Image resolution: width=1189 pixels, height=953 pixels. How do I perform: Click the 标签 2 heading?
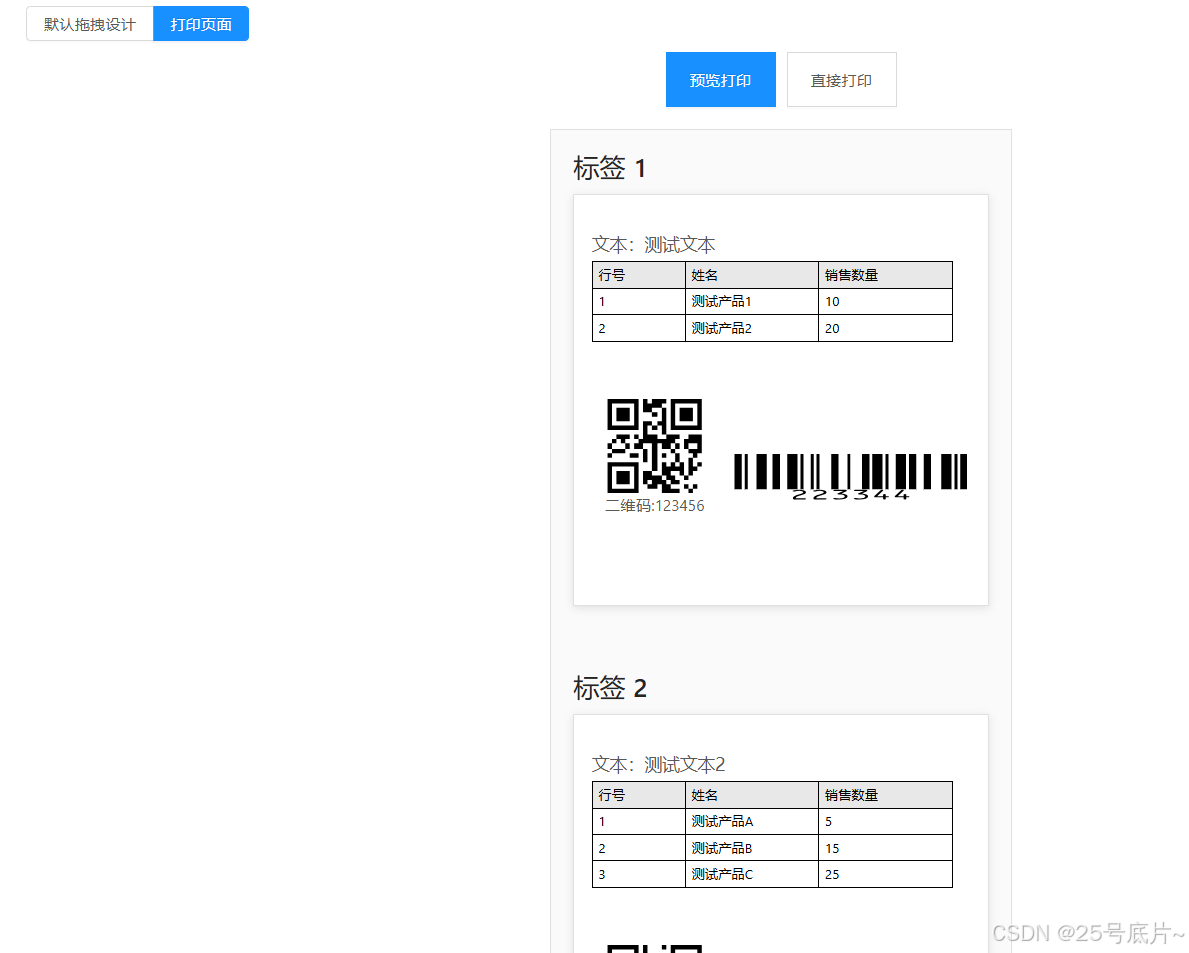pyautogui.click(x=610, y=688)
